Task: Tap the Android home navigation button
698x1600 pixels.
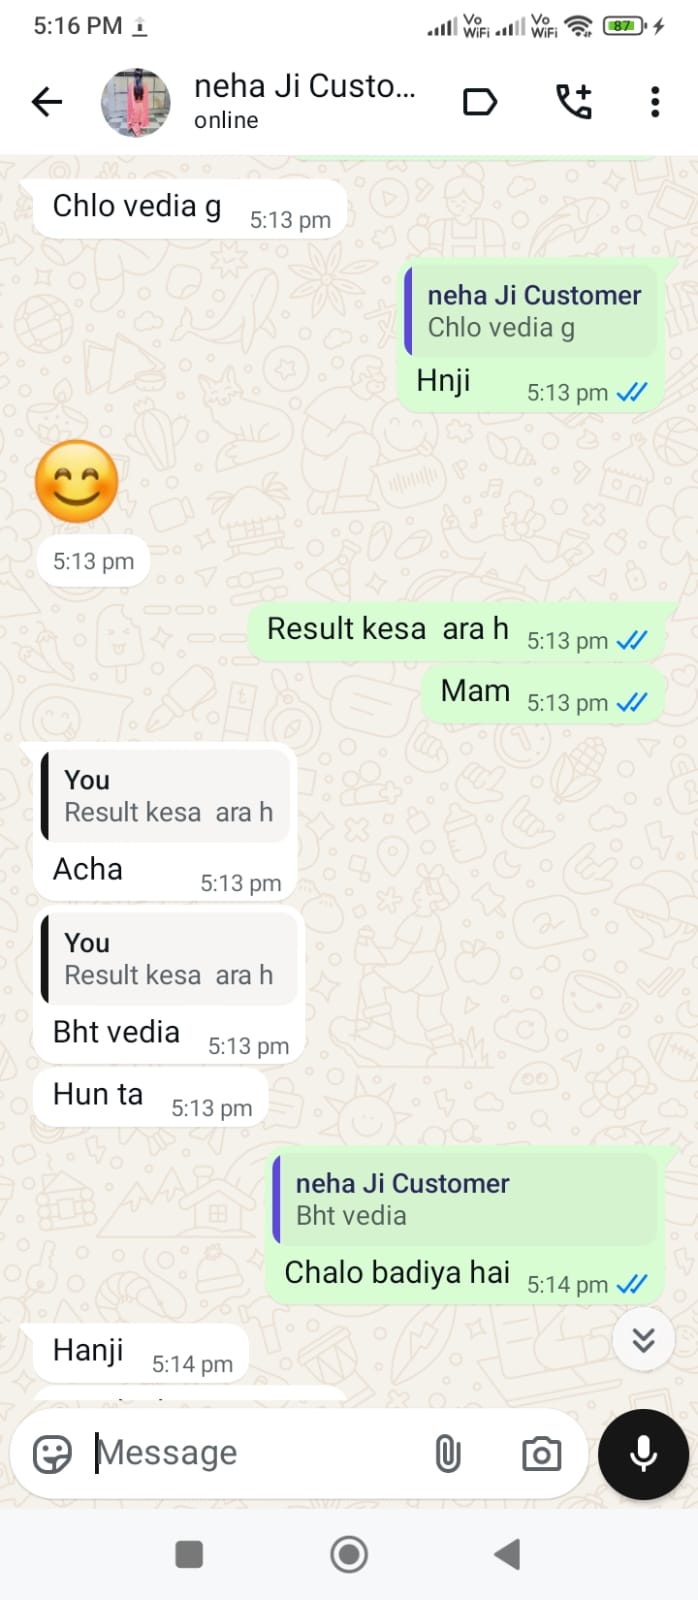Action: 349,1554
